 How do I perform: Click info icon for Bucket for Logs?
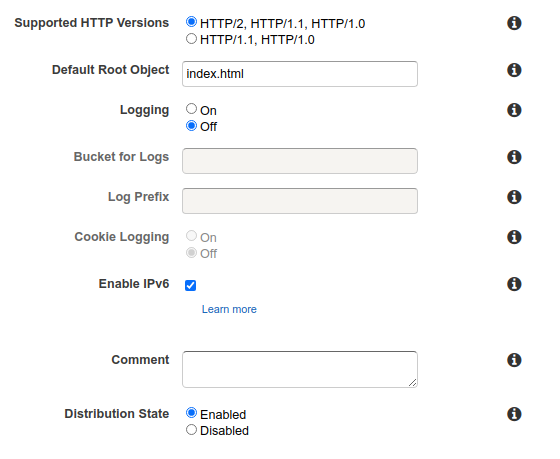click(x=514, y=157)
